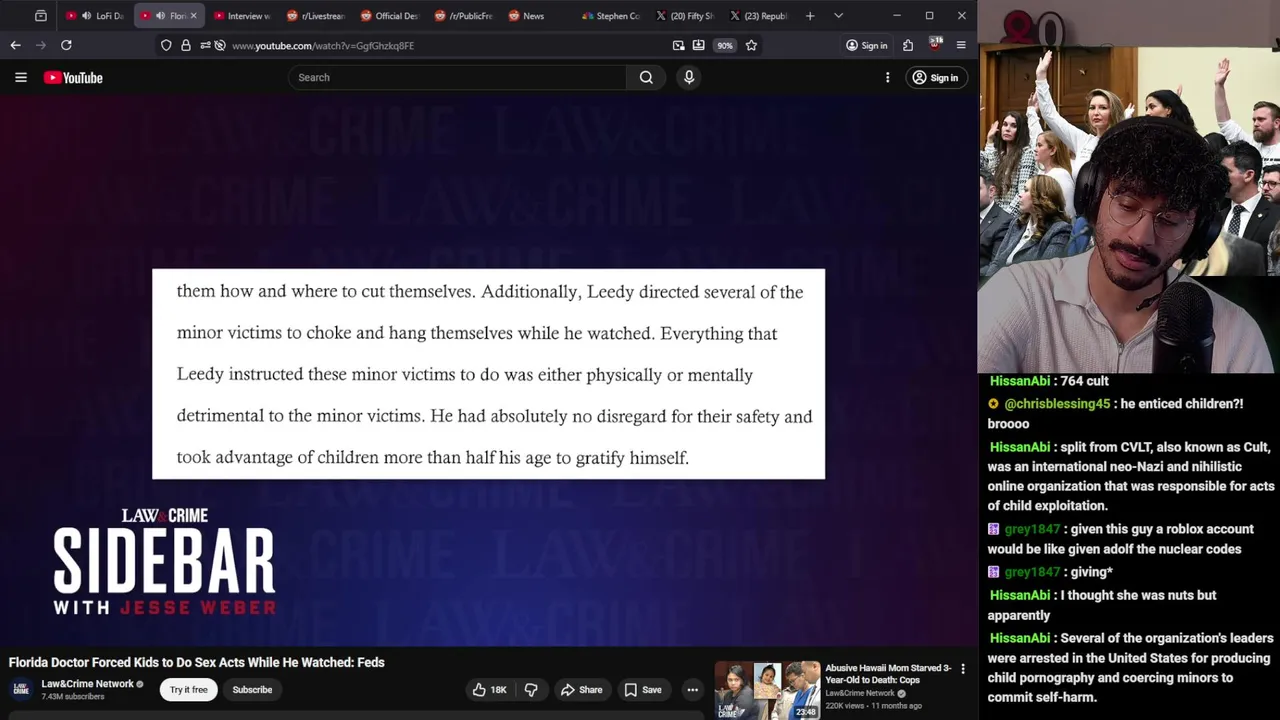Open the (23) Republi X tab
The width and height of the screenshot is (1280, 720).
click(x=759, y=16)
